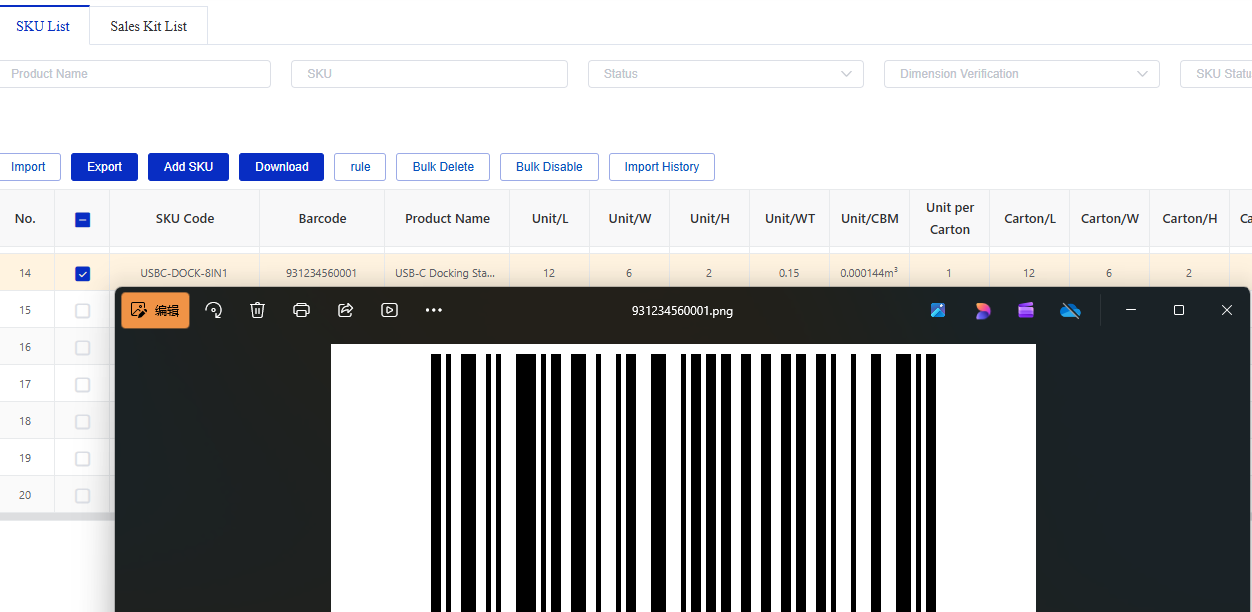The height and width of the screenshot is (612, 1252).
Task: Click the file name 931234560001.png title
Action: 682,310
